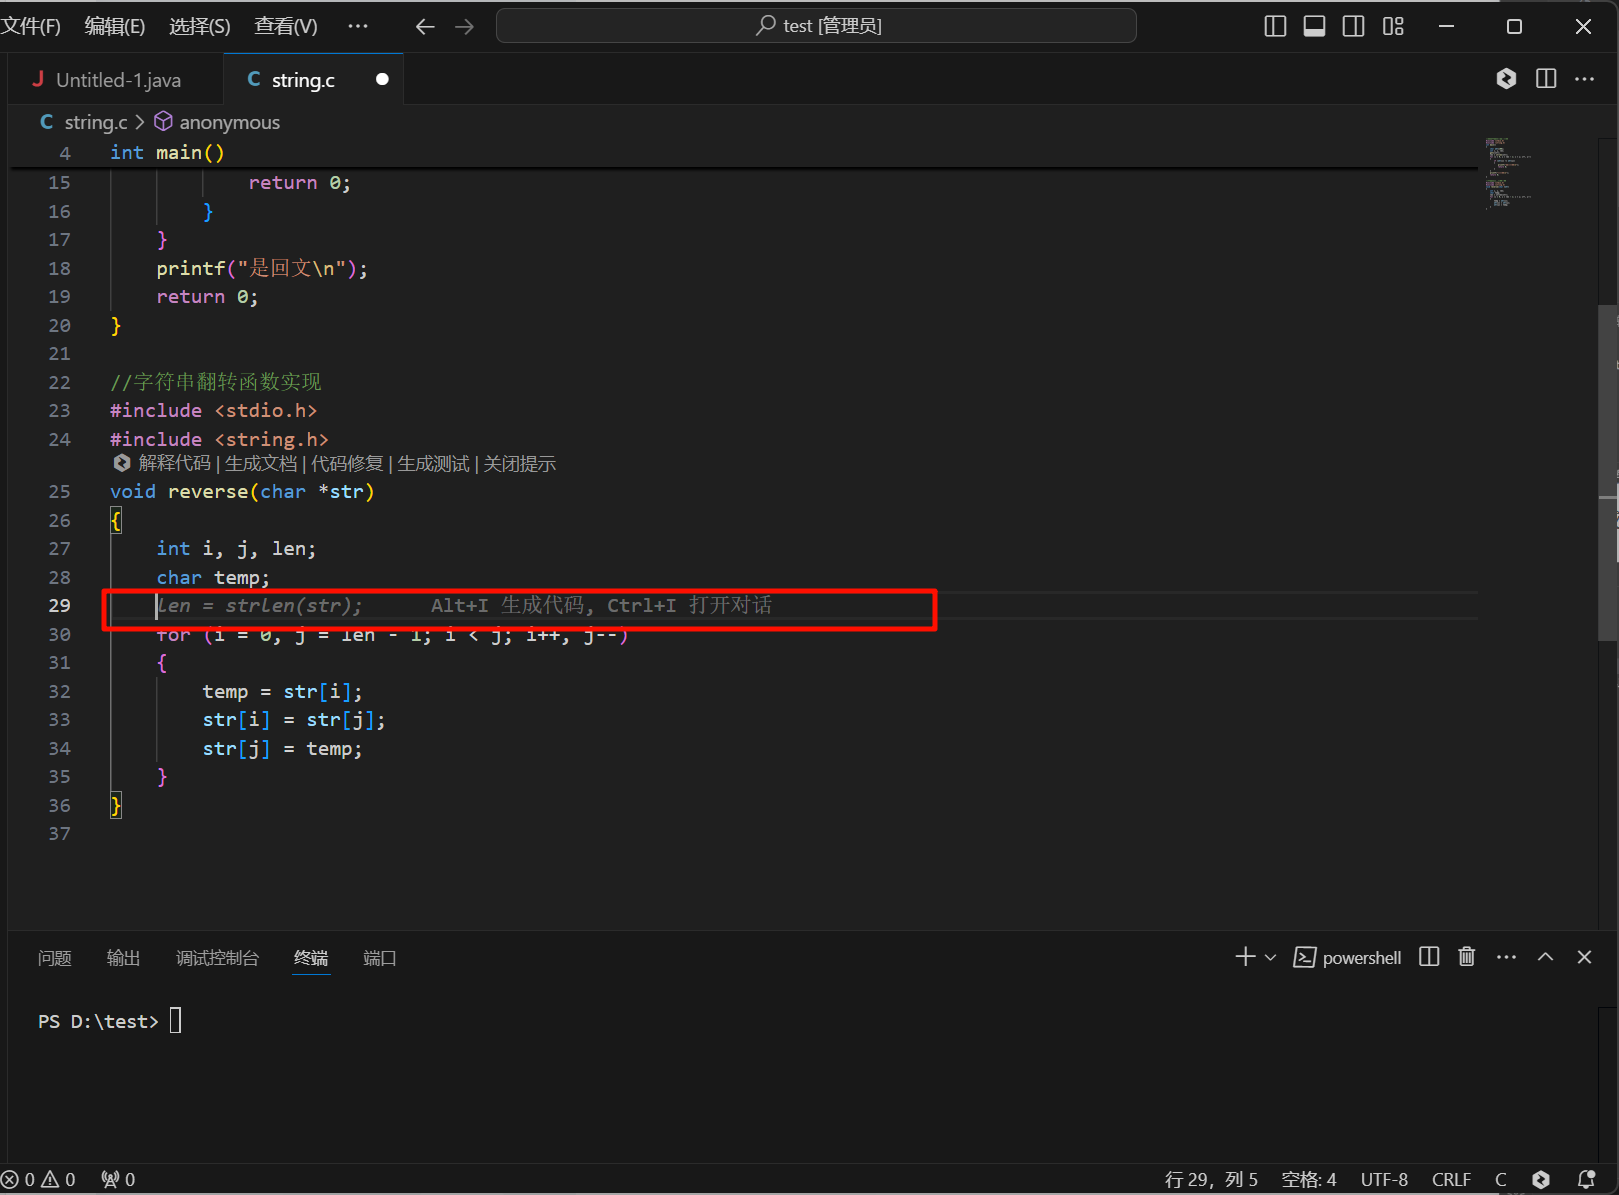Split the terminal panel
The image size is (1619, 1195).
1429,957
